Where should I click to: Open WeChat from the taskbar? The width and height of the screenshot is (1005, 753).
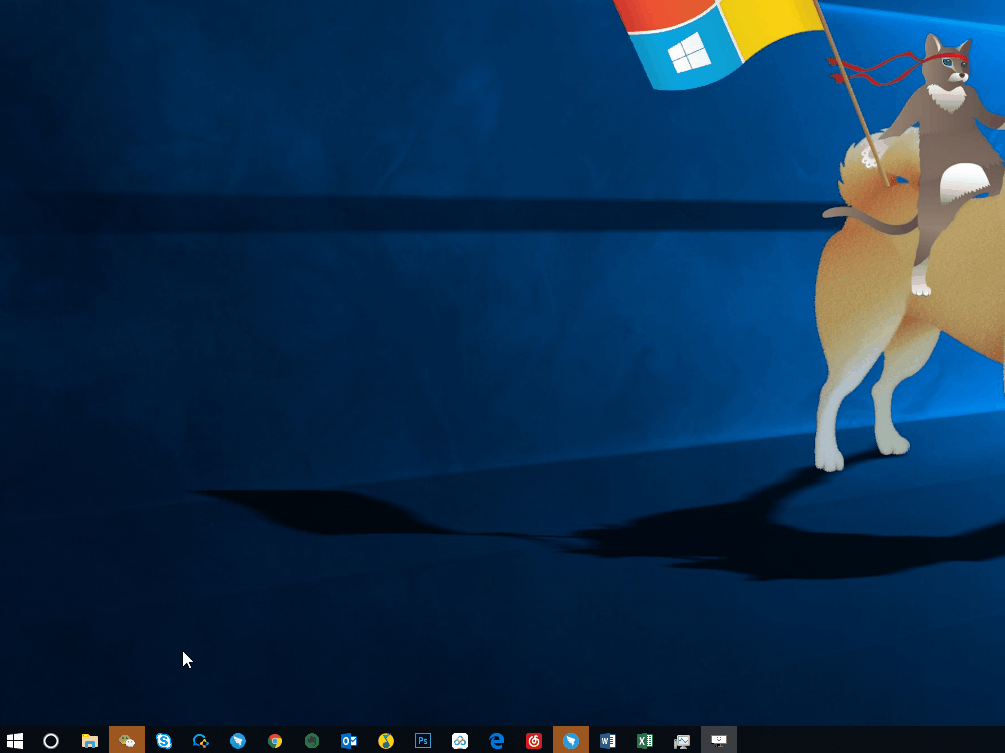pyautogui.click(x=127, y=741)
